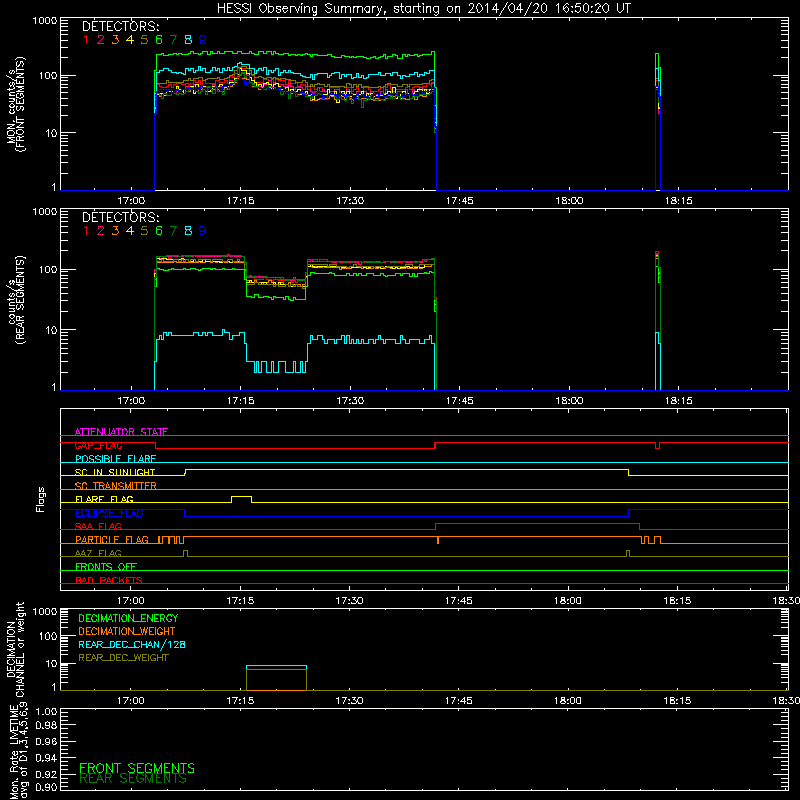The width and height of the screenshot is (800, 800).
Task: Click the DETECTORS: heading in the rear segments plot
Action: (120, 217)
